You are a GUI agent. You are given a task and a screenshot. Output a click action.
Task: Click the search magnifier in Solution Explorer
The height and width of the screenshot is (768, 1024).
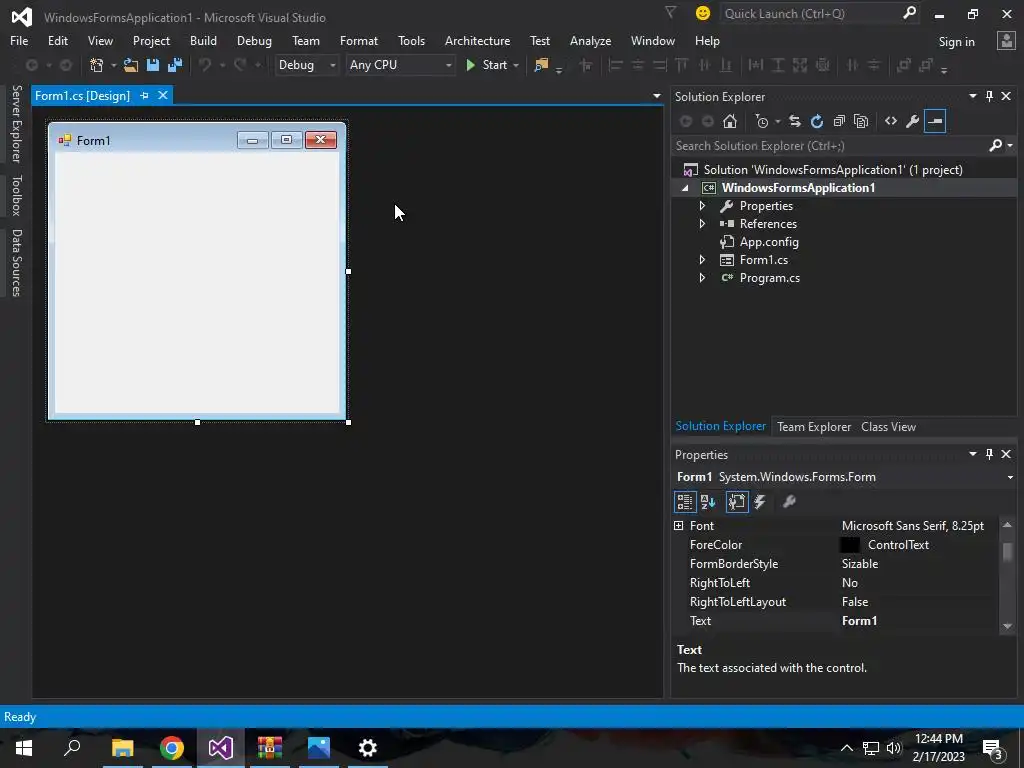995,145
